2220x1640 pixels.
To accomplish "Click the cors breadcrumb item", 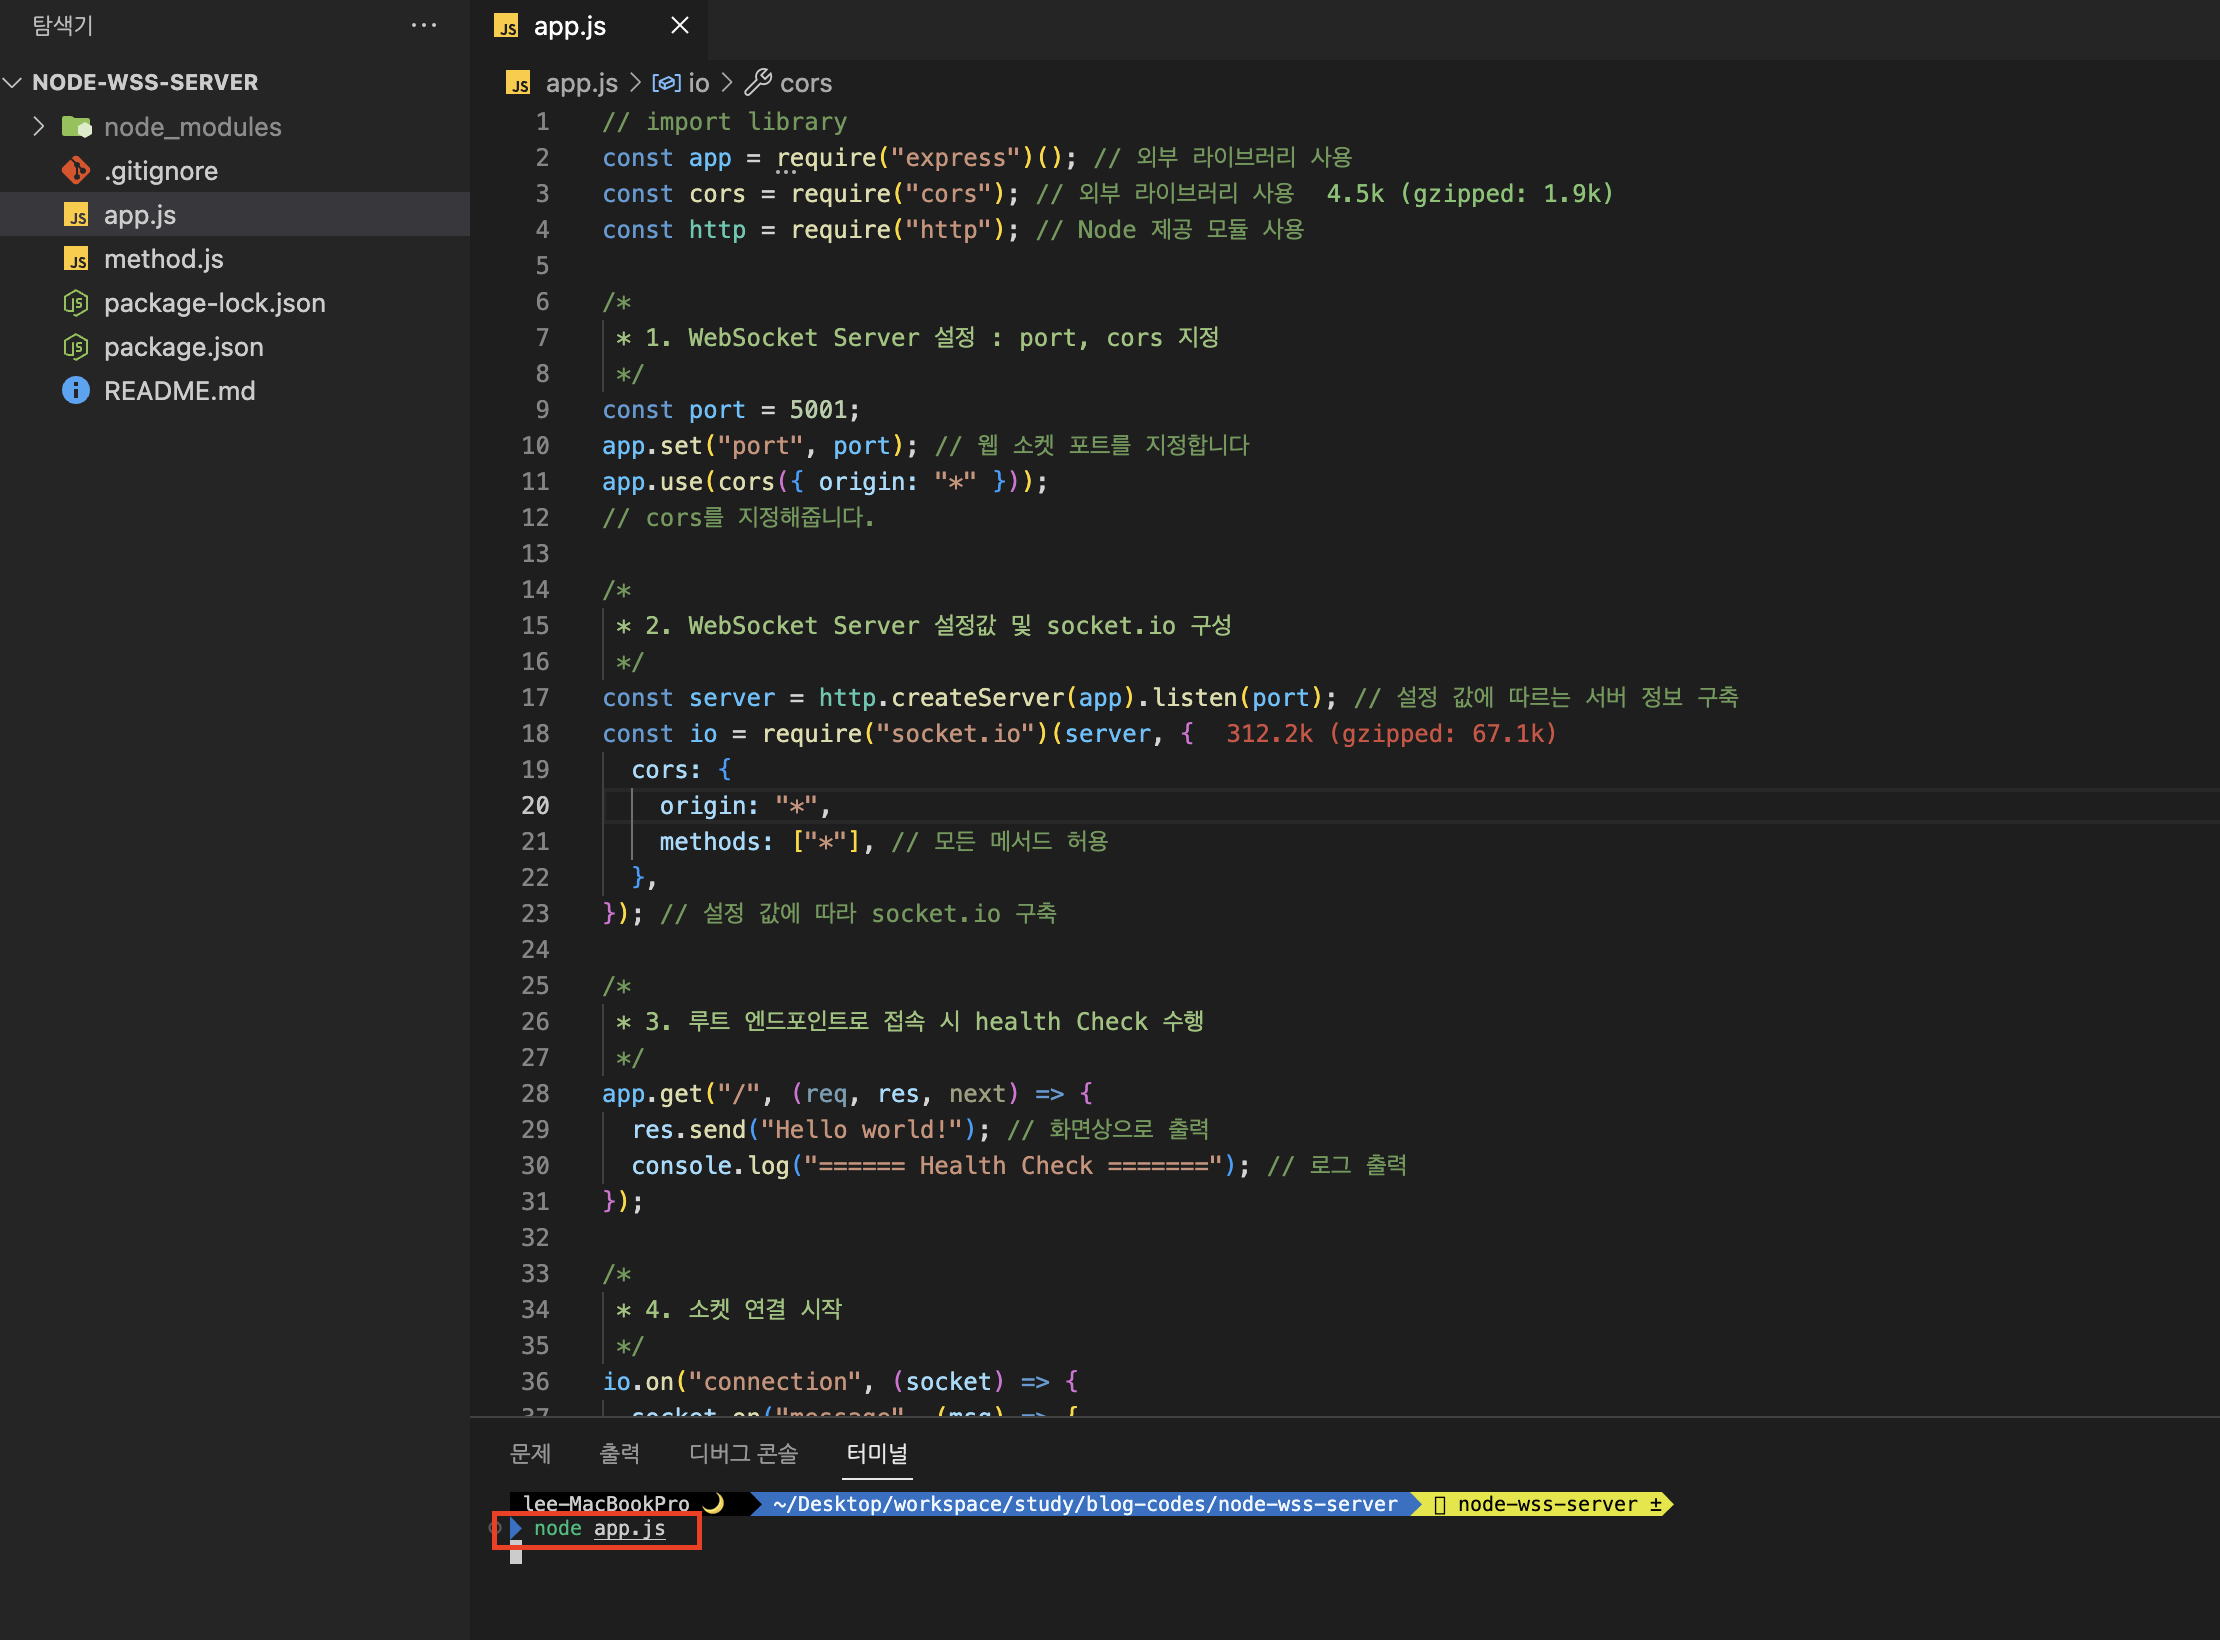I will [x=805, y=83].
